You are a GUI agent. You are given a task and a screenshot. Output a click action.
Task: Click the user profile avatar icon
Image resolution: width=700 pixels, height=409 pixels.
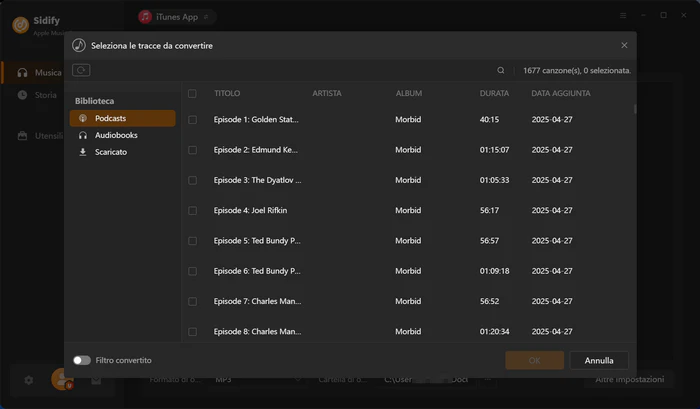click(62, 379)
